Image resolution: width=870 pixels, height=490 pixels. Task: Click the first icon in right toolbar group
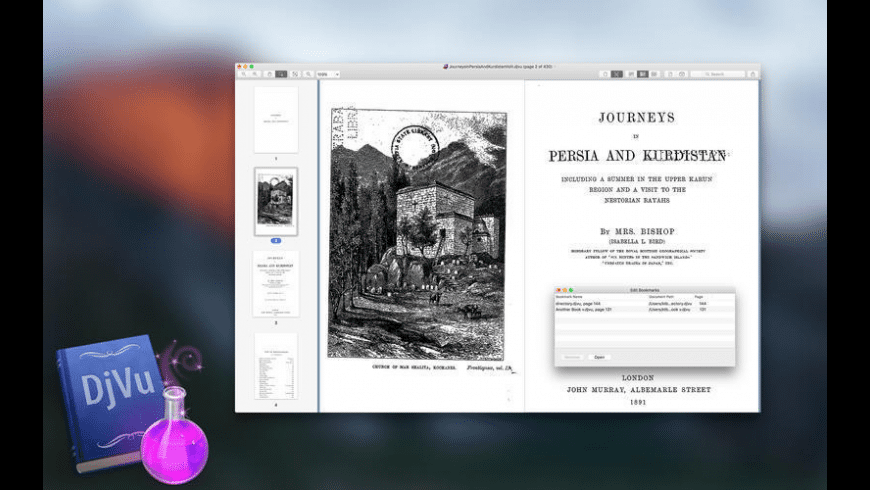(605, 74)
